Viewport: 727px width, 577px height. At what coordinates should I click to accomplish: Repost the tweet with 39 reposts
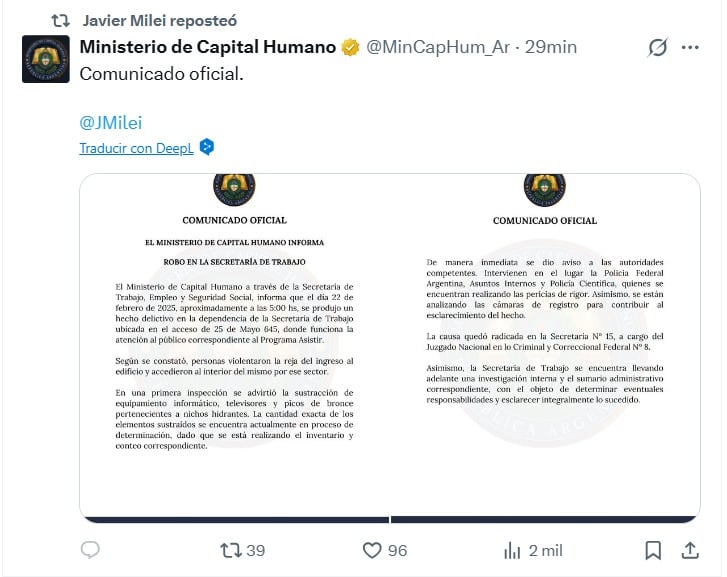(231, 550)
